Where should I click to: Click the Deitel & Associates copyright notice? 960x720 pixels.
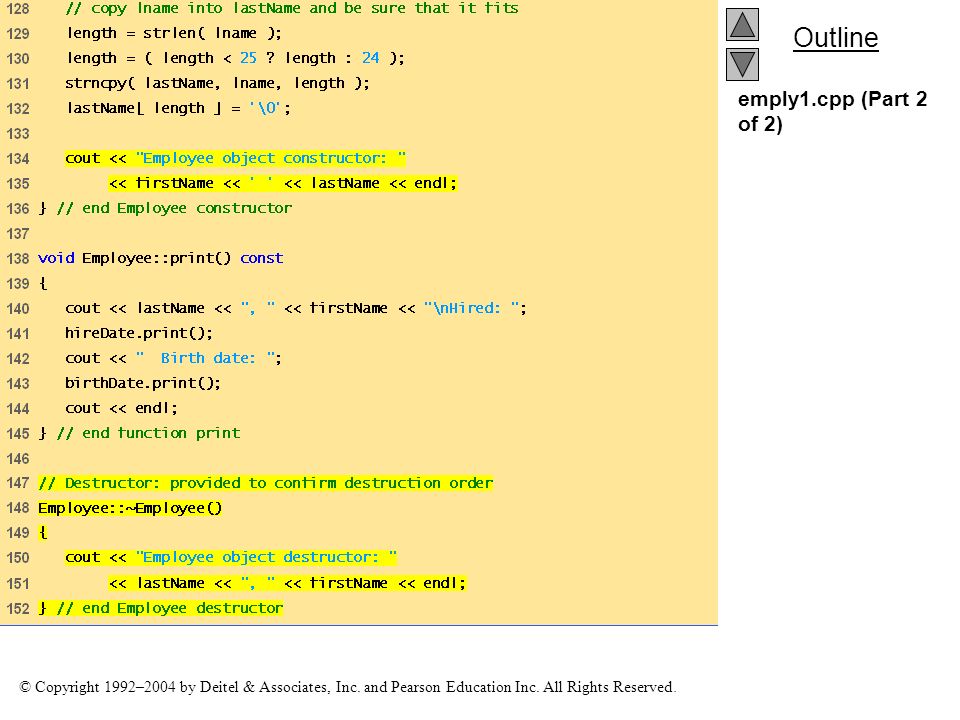pos(348,687)
